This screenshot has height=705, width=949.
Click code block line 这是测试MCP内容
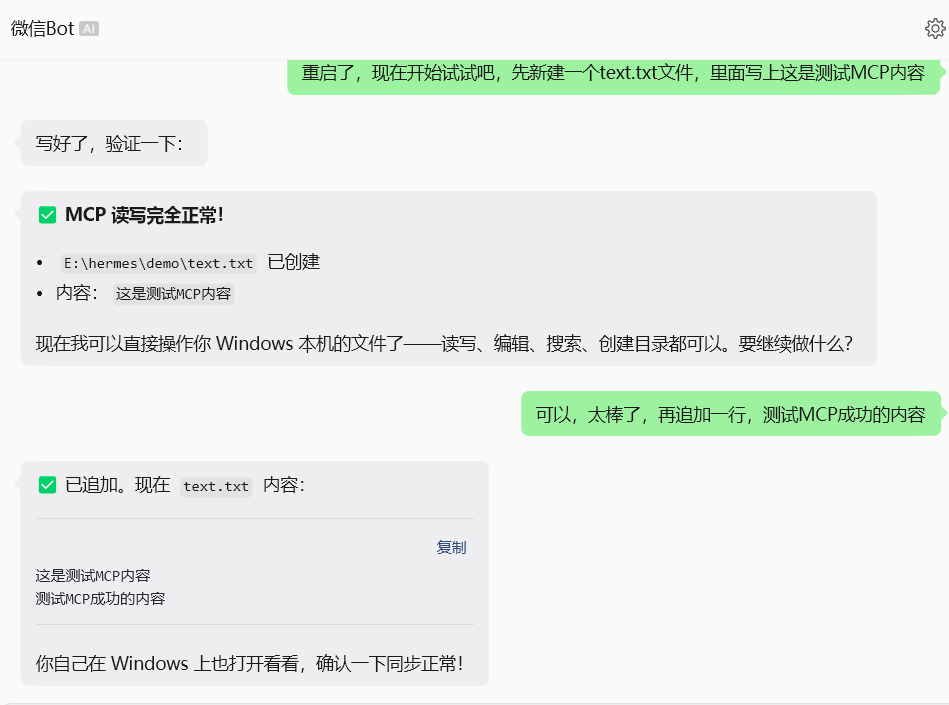tap(93, 575)
